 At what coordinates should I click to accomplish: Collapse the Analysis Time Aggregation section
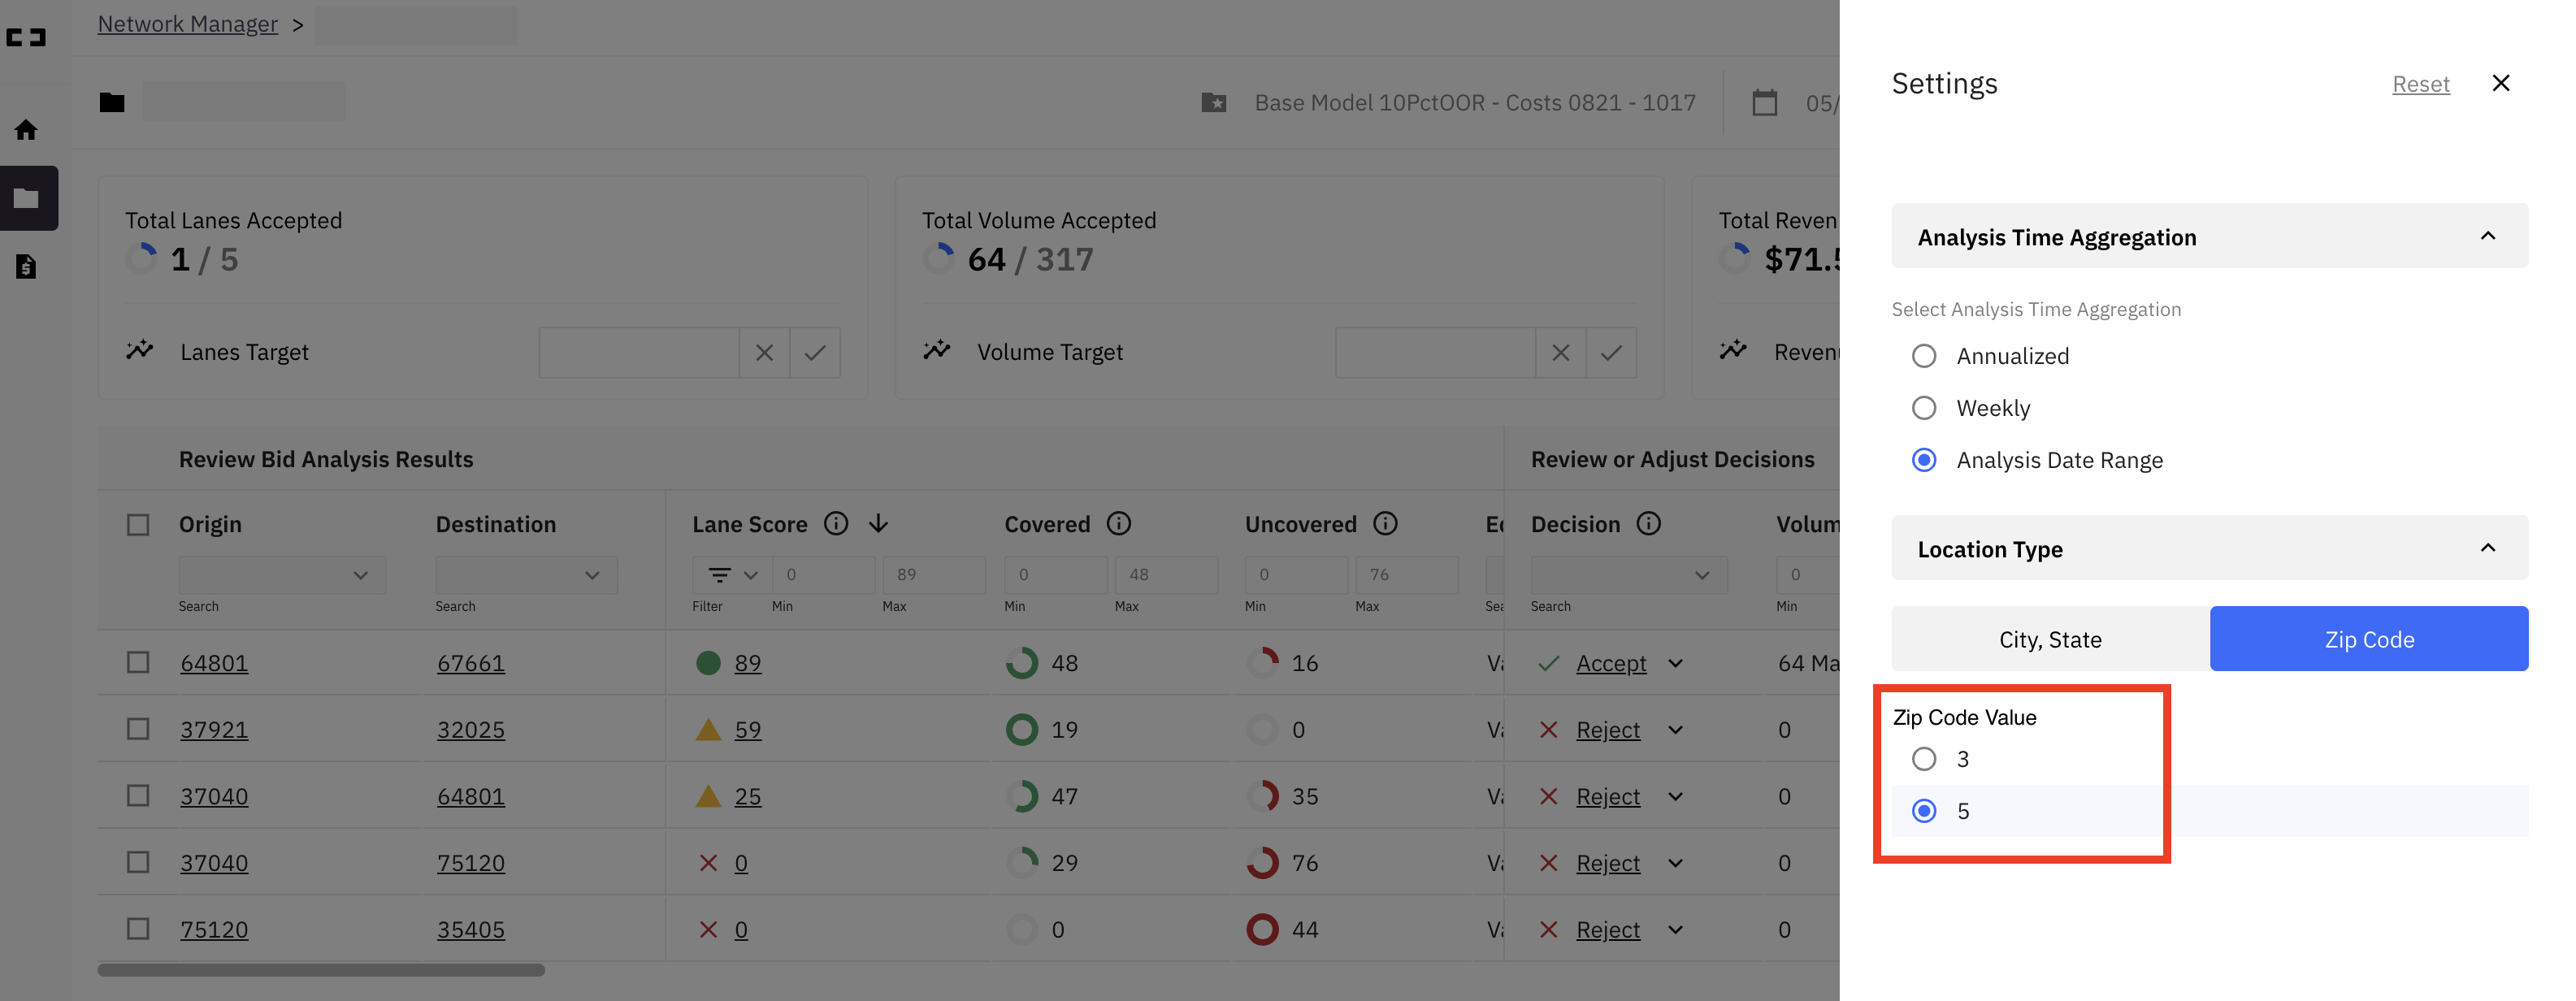point(2488,236)
